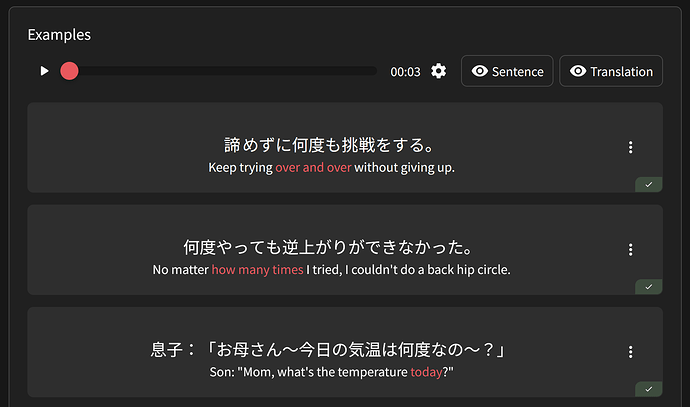The image size is (690, 407).
Task: Select the sentence 何度やっても逆上がりができなかった。
Action: pyautogui.click(x=330, y=247)
